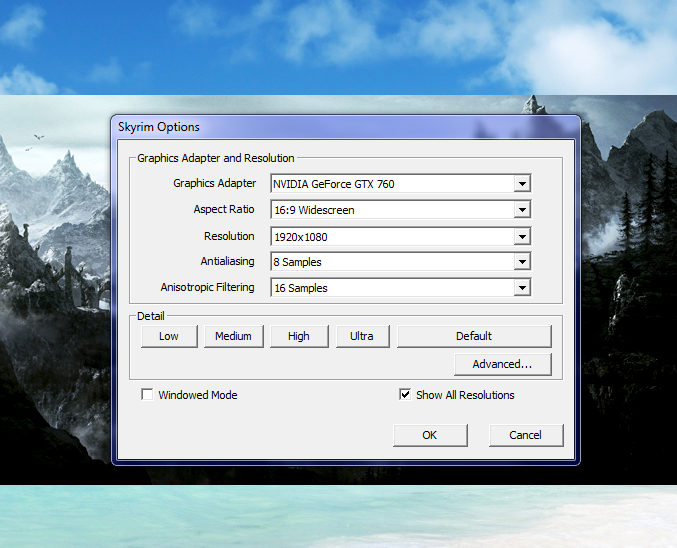Uncheck Show All Resolutions
The width and height of the screenshot is (677, 548).
(405, 395)
